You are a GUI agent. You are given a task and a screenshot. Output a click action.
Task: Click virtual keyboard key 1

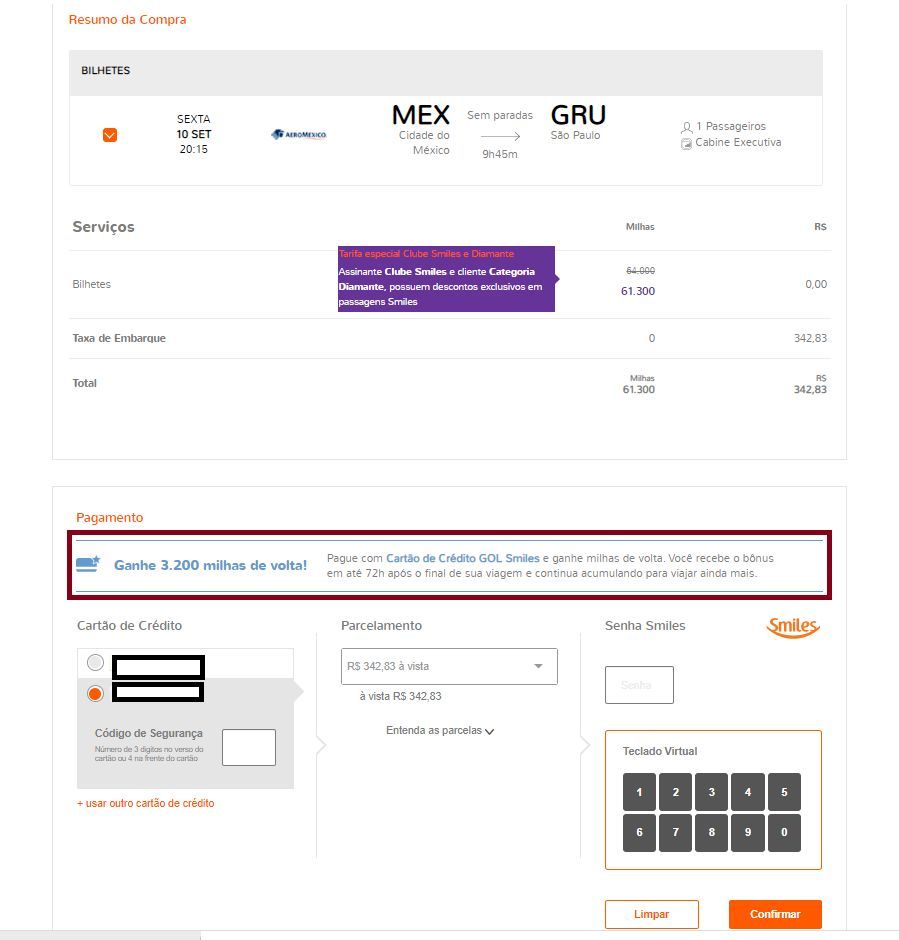coord(639,792)
